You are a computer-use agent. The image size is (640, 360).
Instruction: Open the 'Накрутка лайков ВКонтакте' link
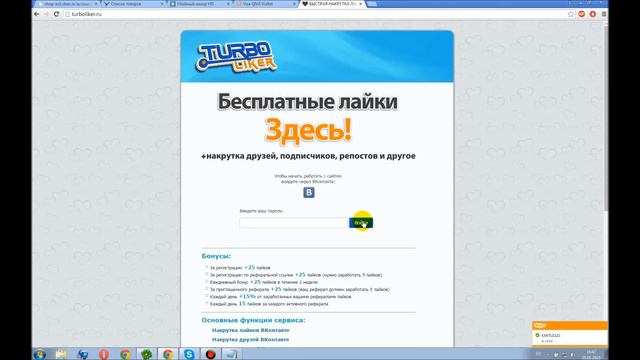(251, 330)
